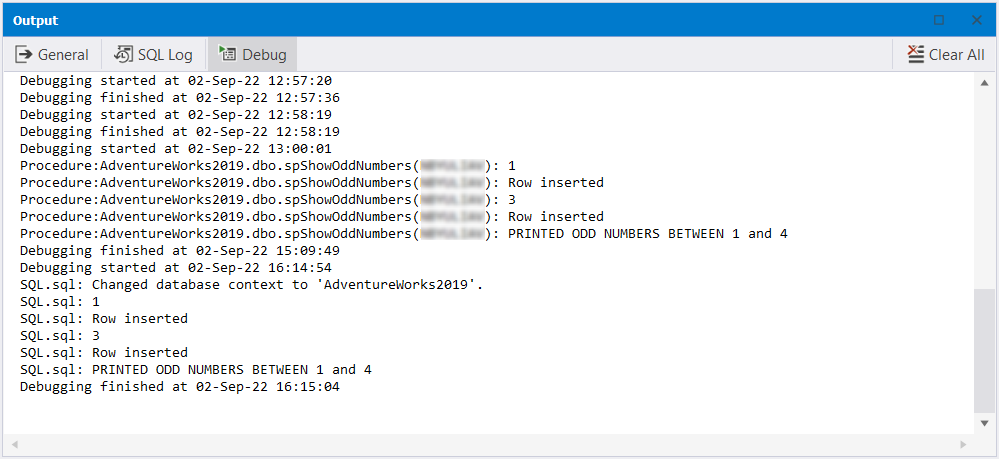
Task: Open the SQL Log tab
Action: point(154,55)
